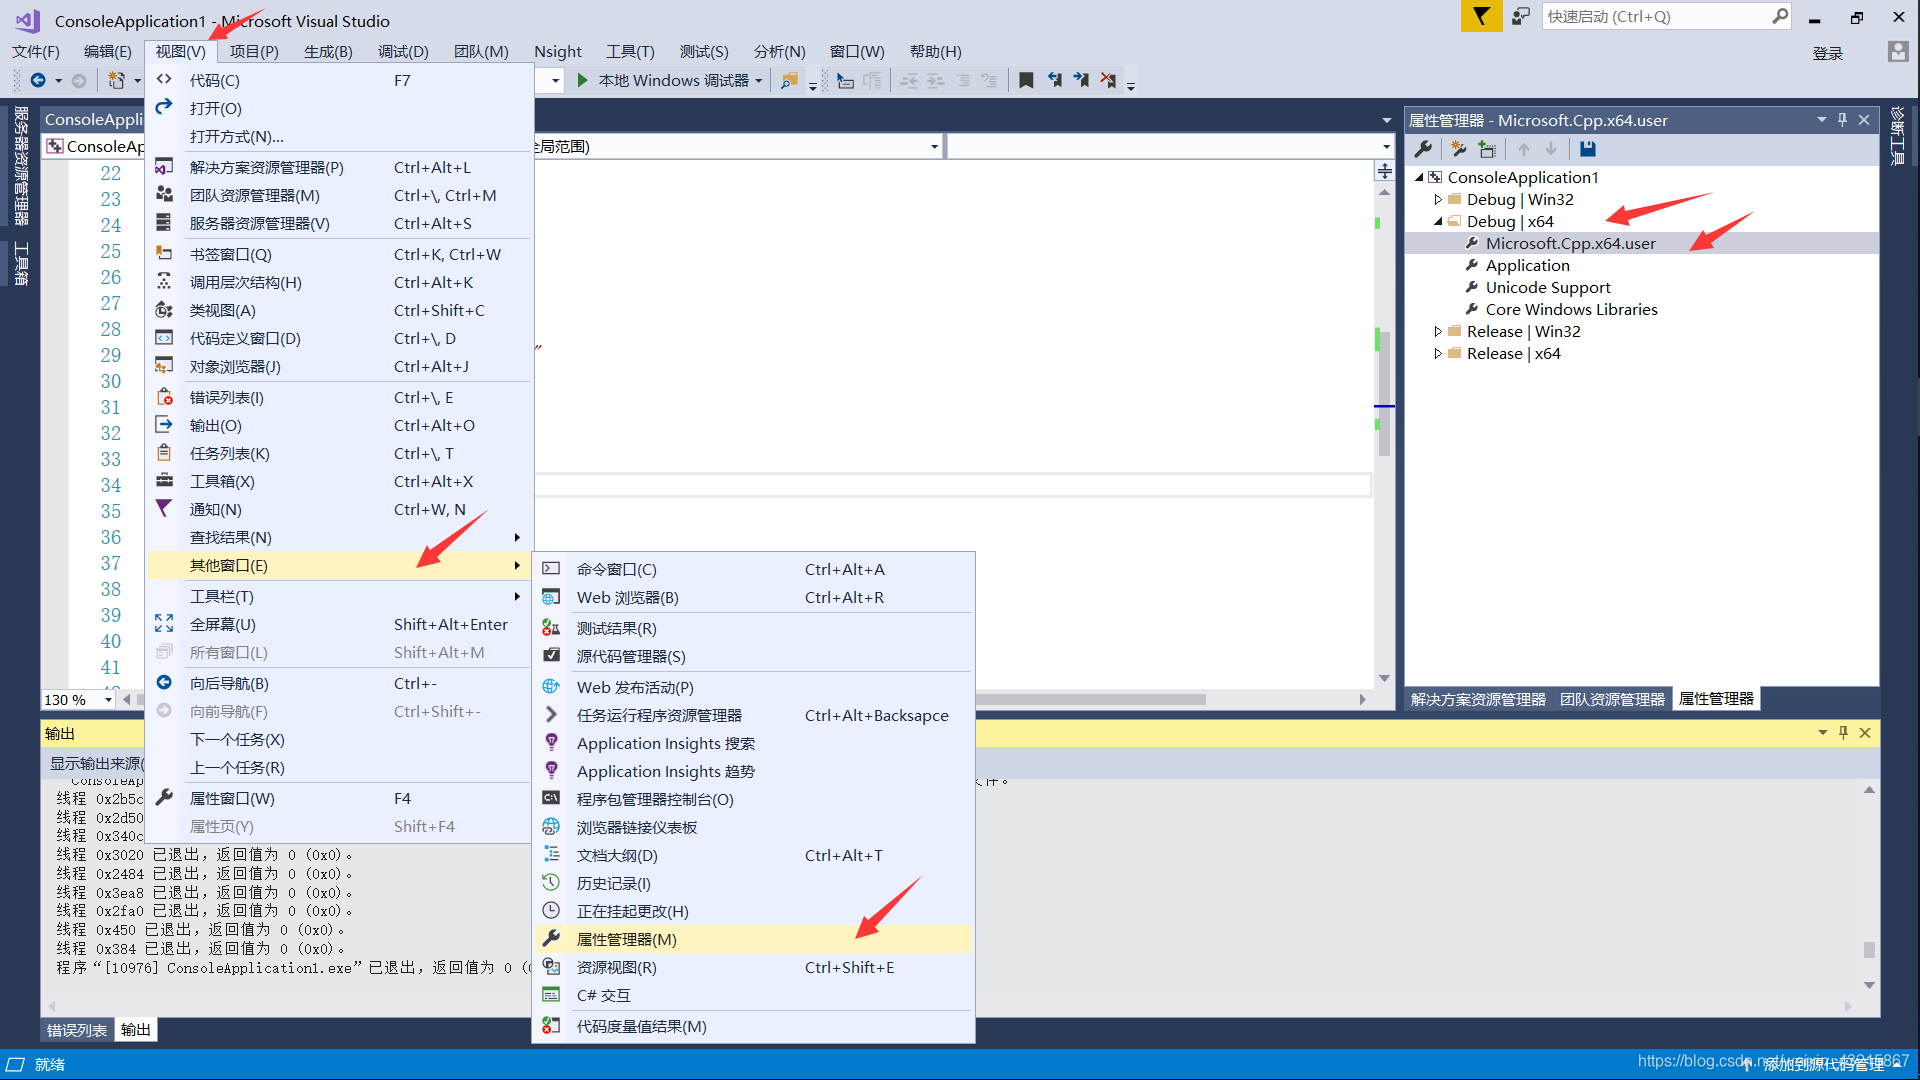Pin the Property Manager panel
This screenshot has height=1080, width=1920.
(x=1843, y=120)
